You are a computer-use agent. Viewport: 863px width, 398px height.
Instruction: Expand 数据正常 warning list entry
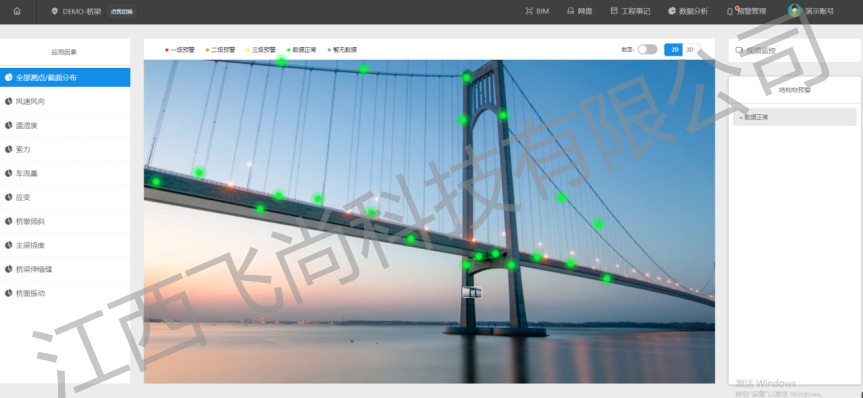[794, 117]
